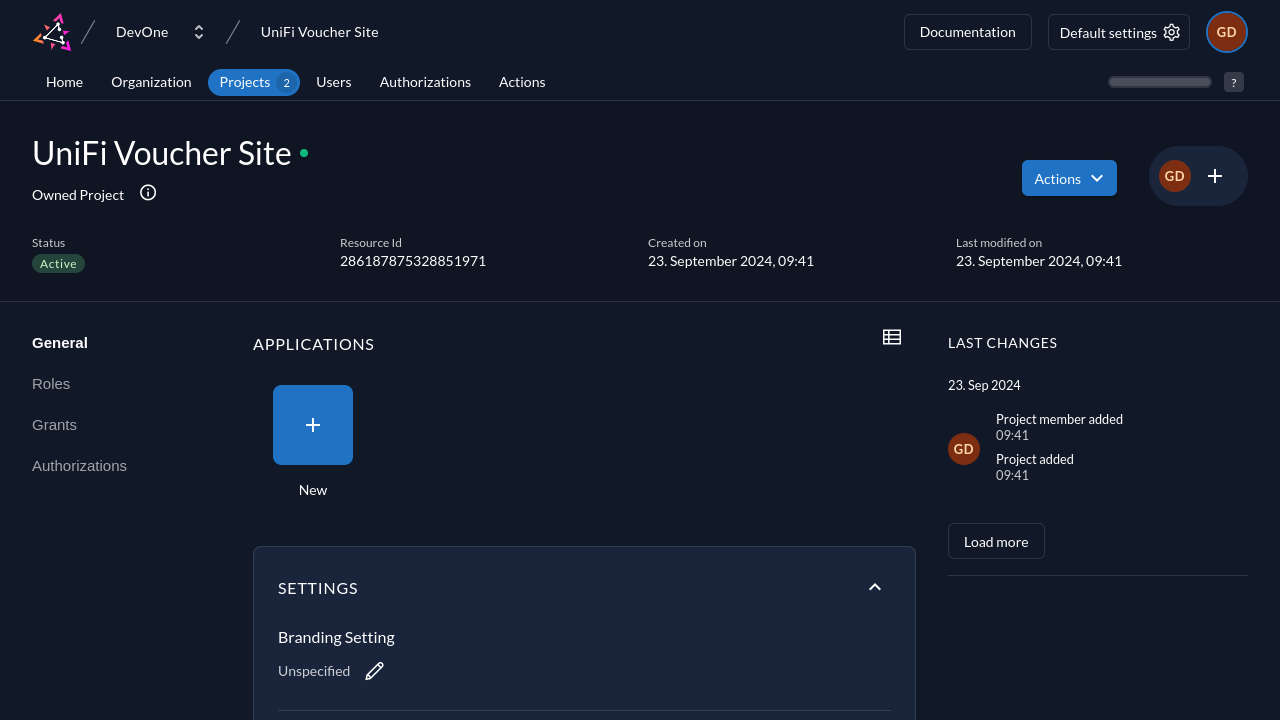Viewport: 1280px width, 720px height.
Task: Collapse the Settings section
Action: click(x=874, y=587)
